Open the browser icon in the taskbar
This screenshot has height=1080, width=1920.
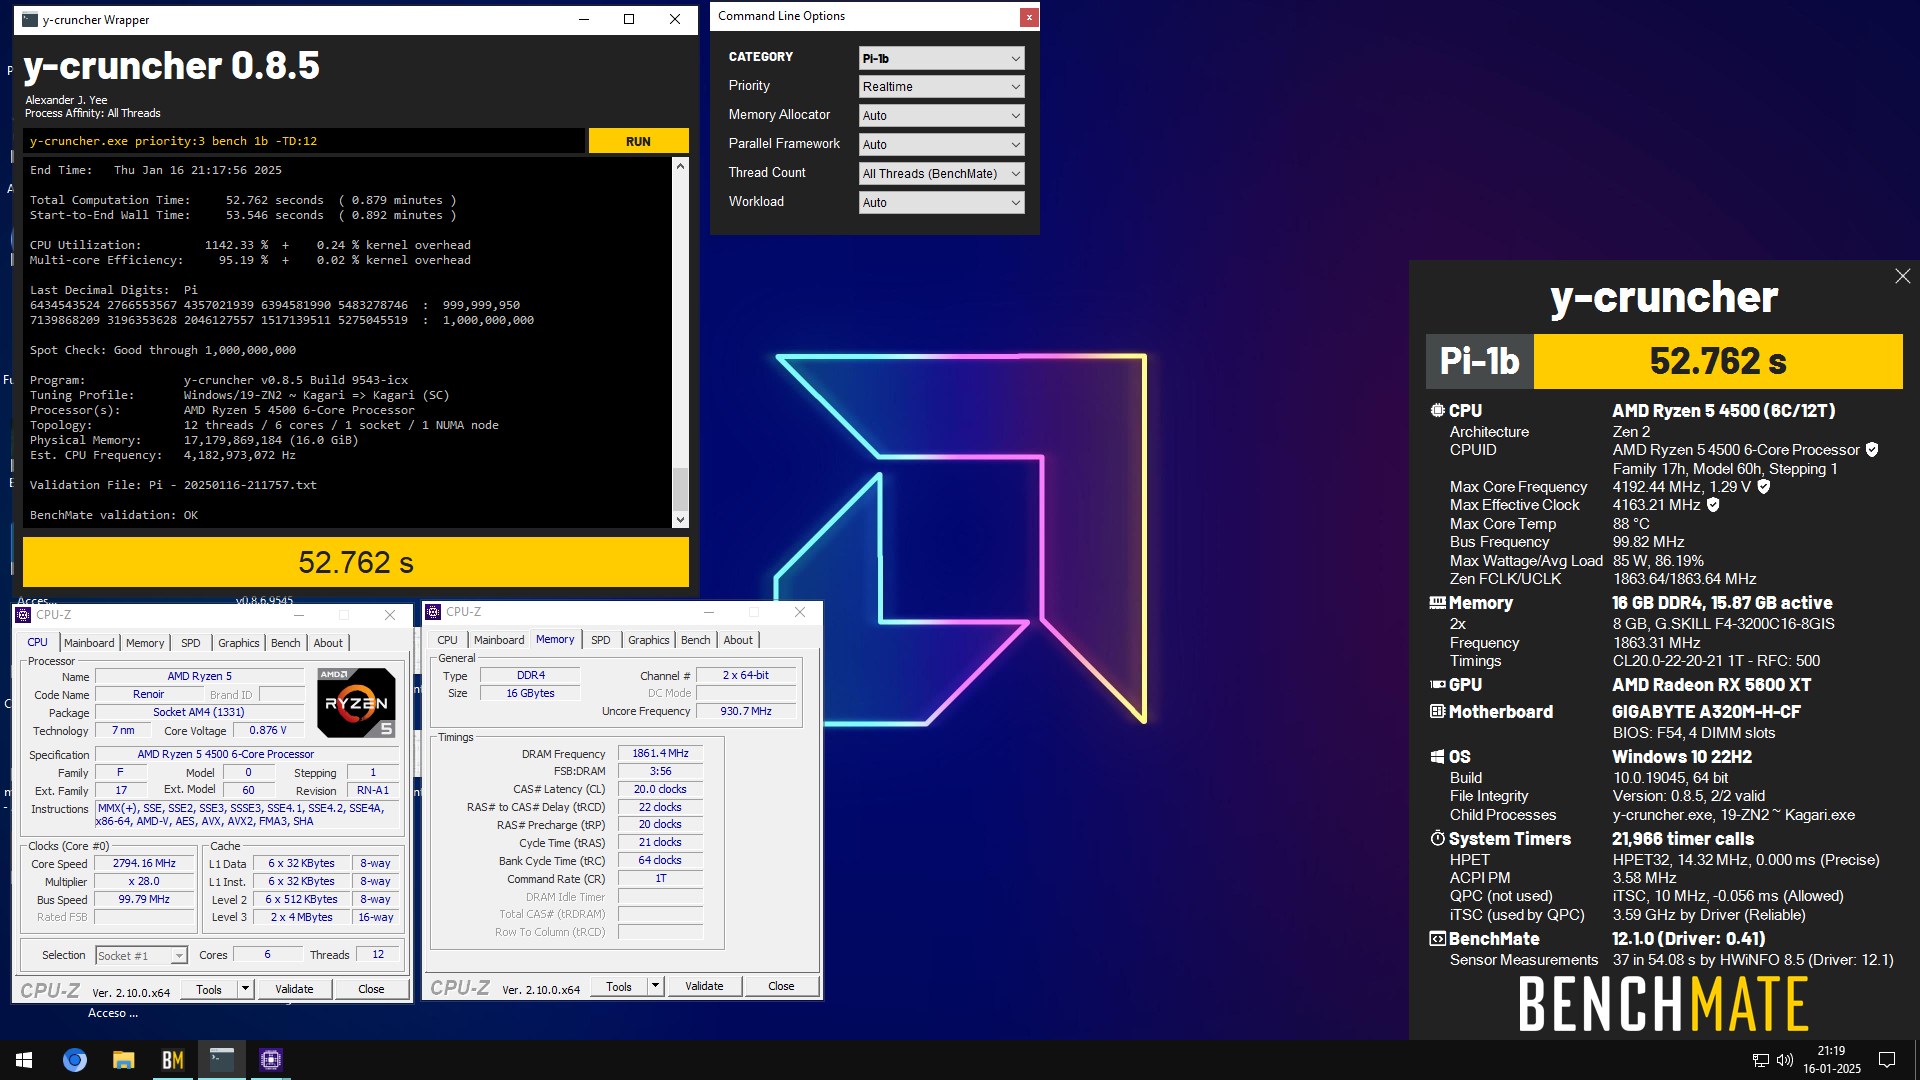pyautogui.click(x=75, y=1060)
